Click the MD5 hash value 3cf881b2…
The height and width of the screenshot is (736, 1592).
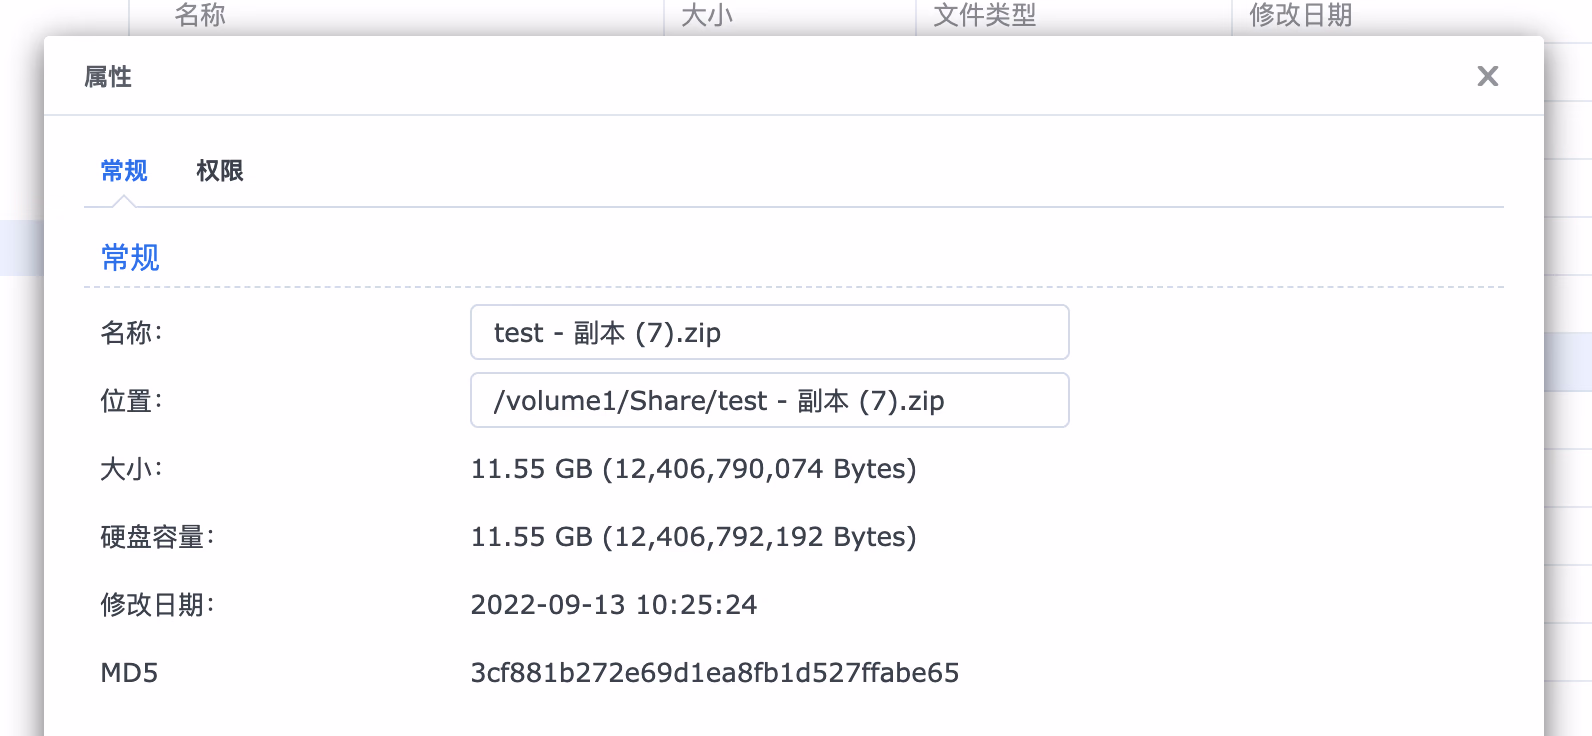point(714,672)
